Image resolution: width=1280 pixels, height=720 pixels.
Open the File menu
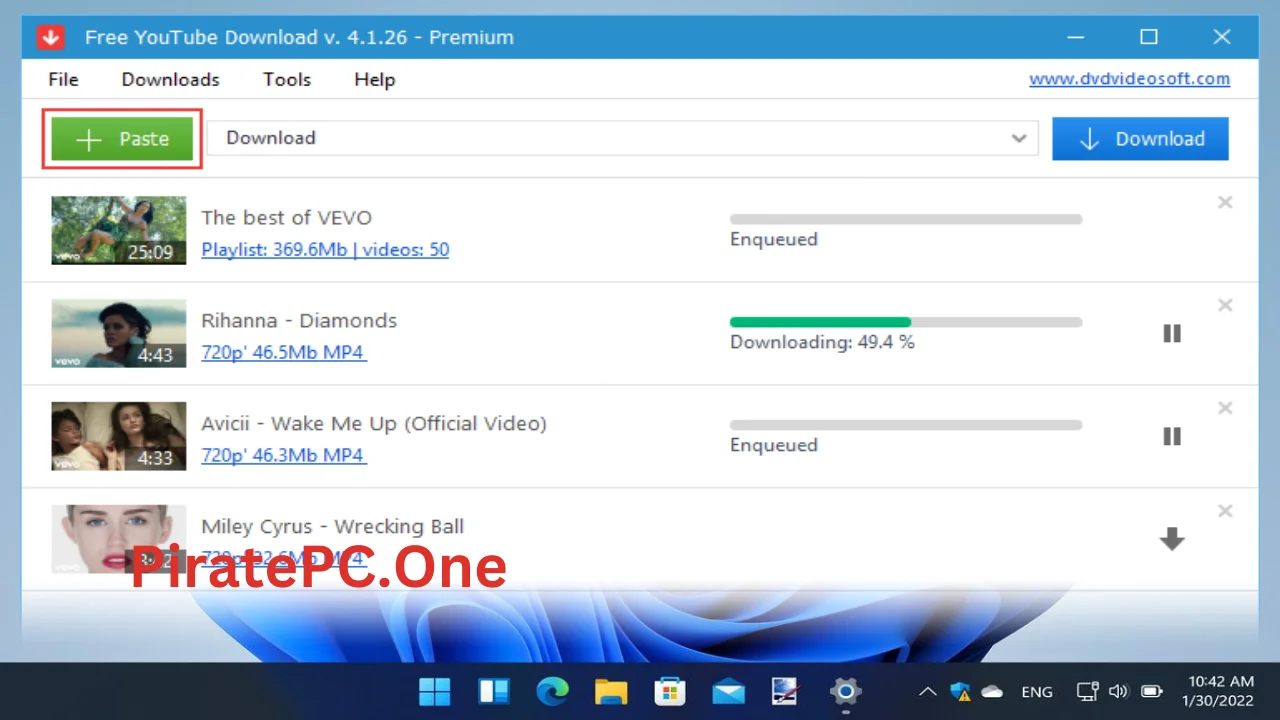(63, 79)
